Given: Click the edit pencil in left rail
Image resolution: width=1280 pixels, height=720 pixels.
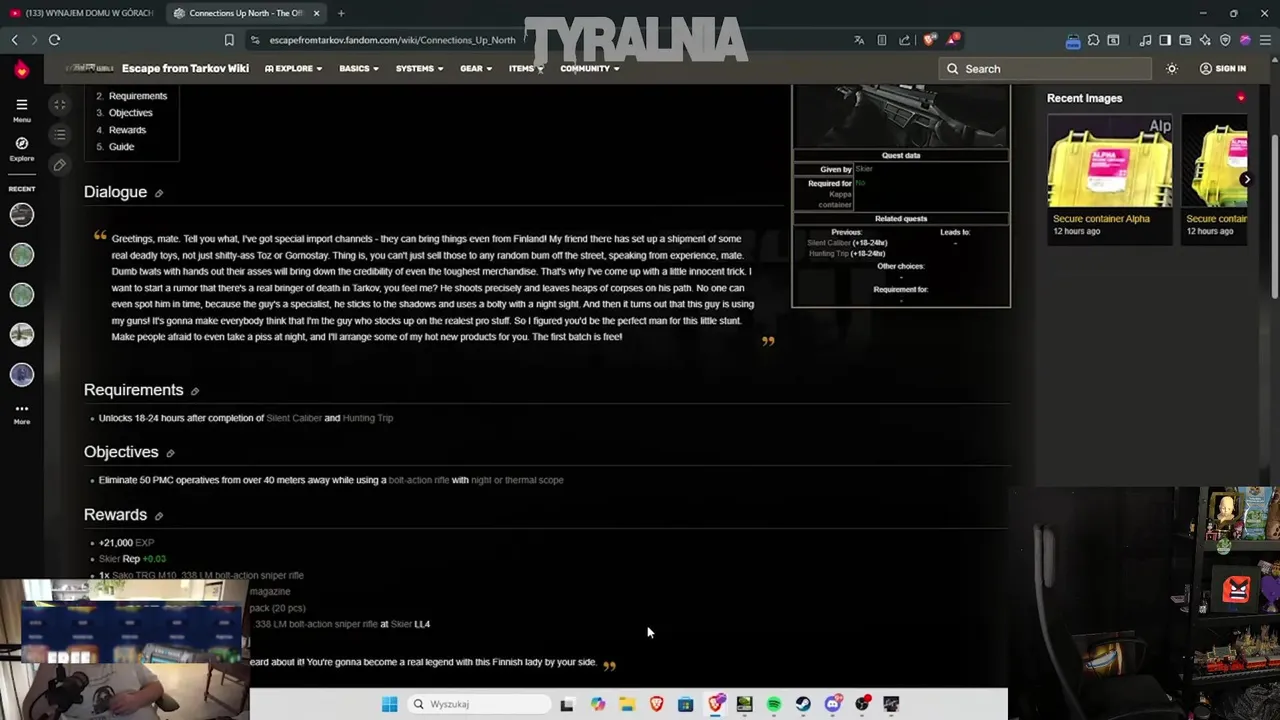Looking at the screenshot, I should [x=60, y=165].
